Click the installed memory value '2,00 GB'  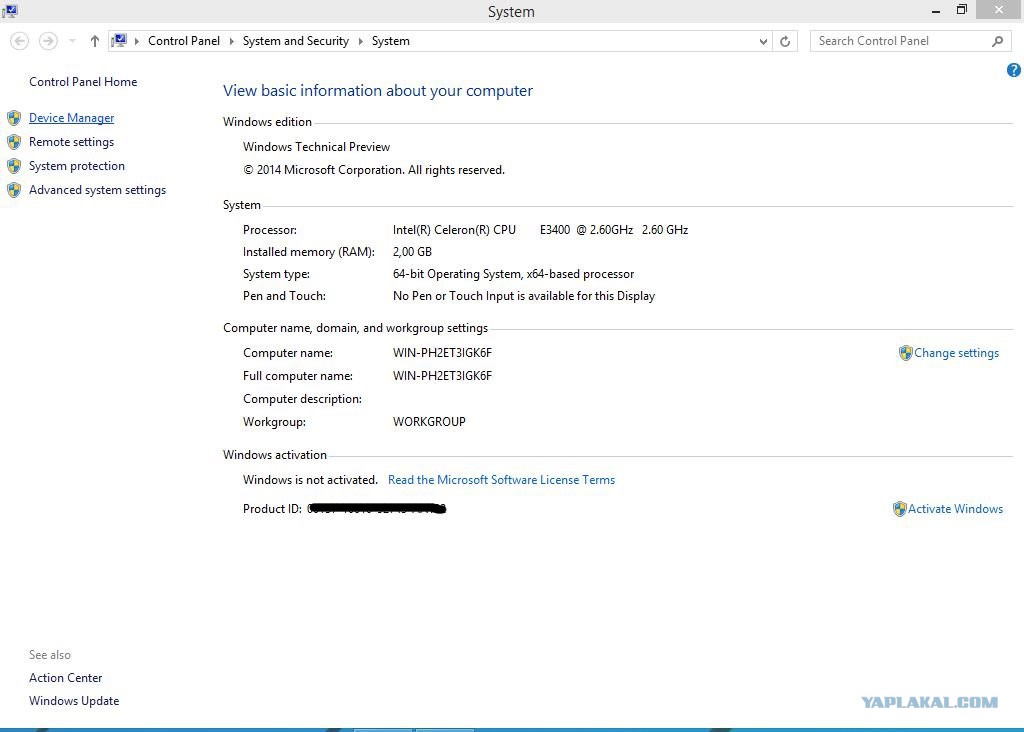[412, 252]
